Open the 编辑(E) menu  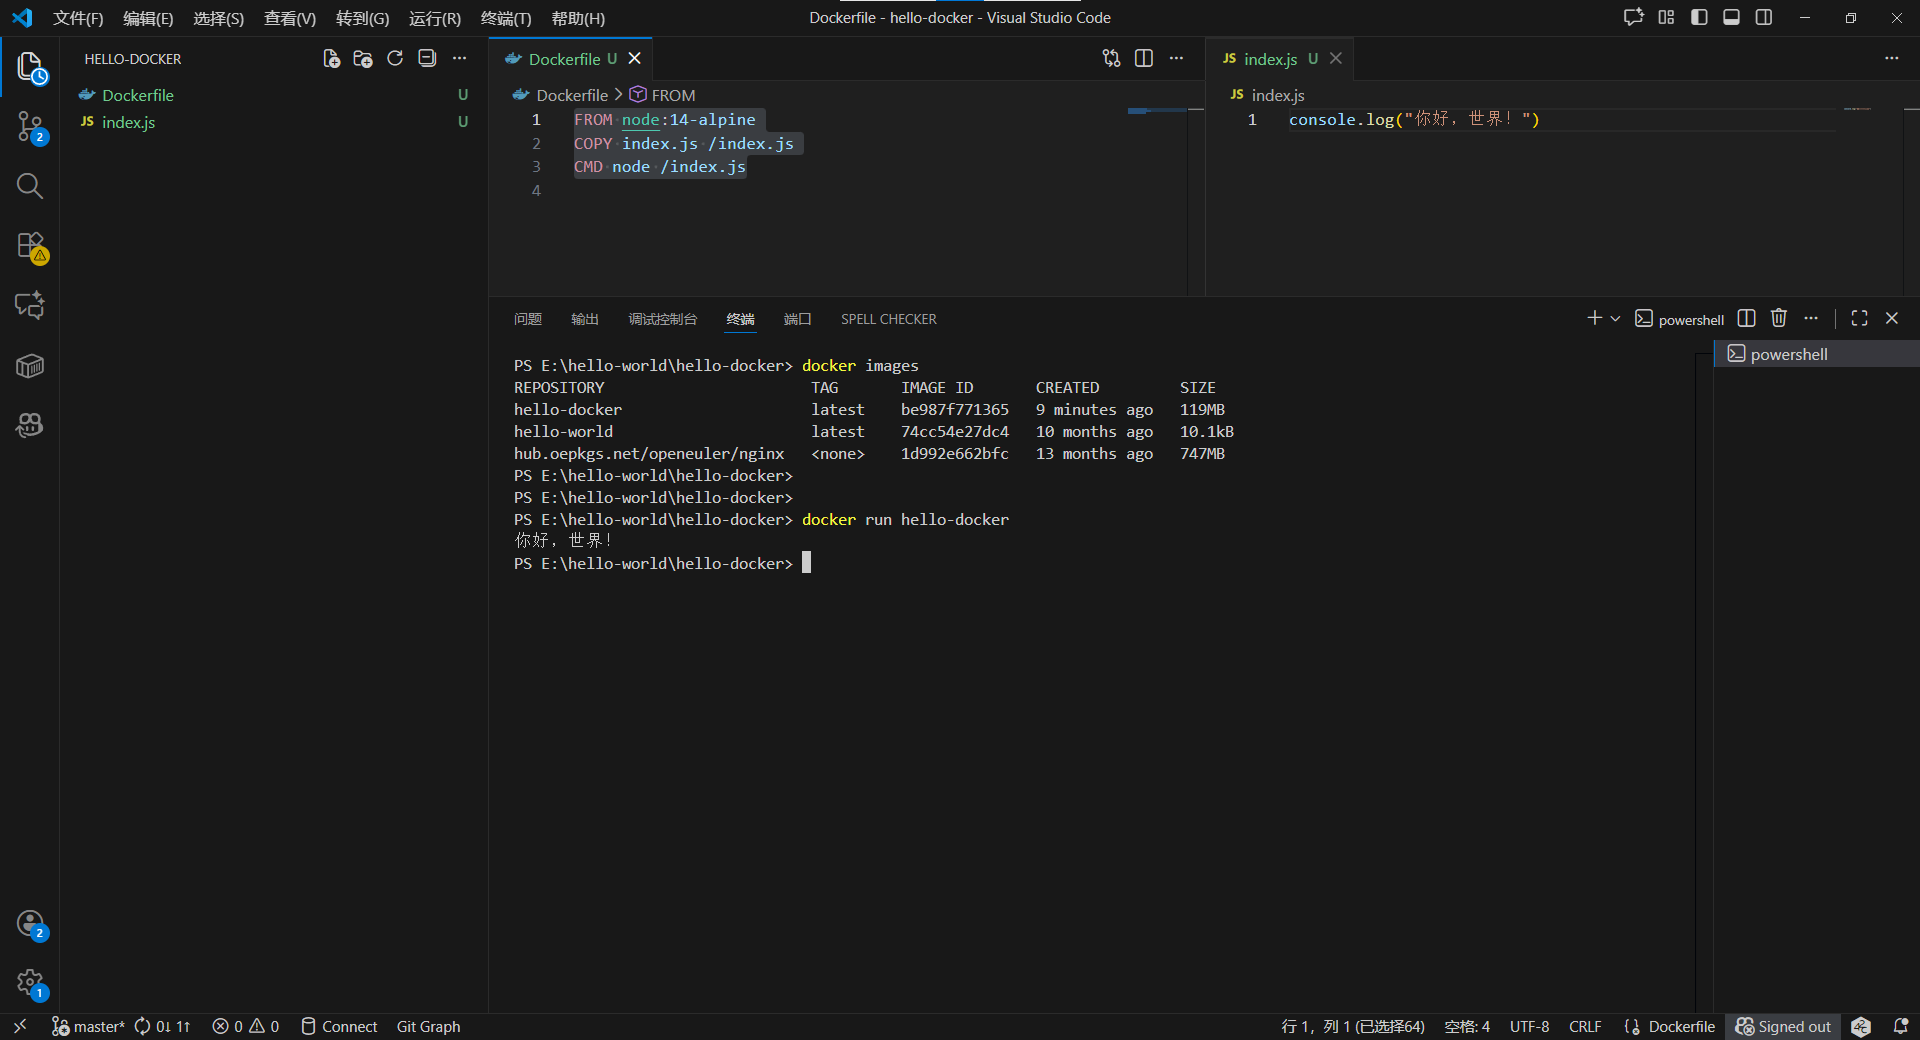[148, 18]
